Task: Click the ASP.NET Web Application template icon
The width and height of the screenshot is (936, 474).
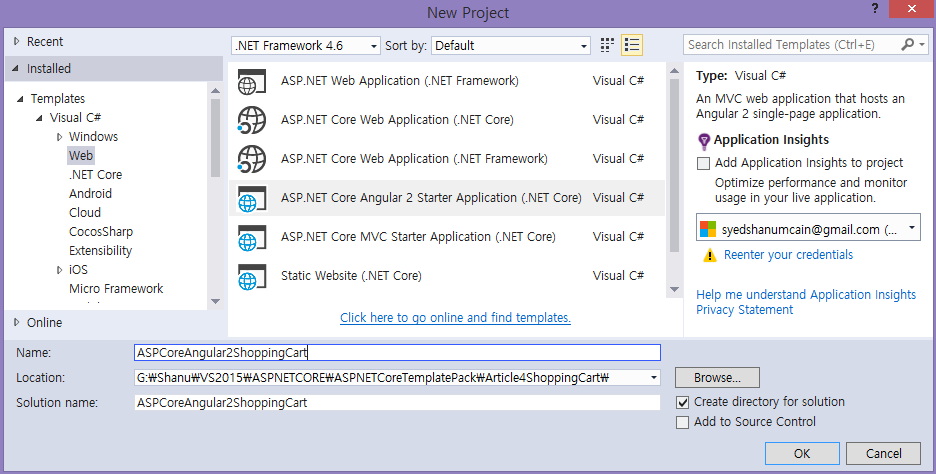Action: coord(251,81)
